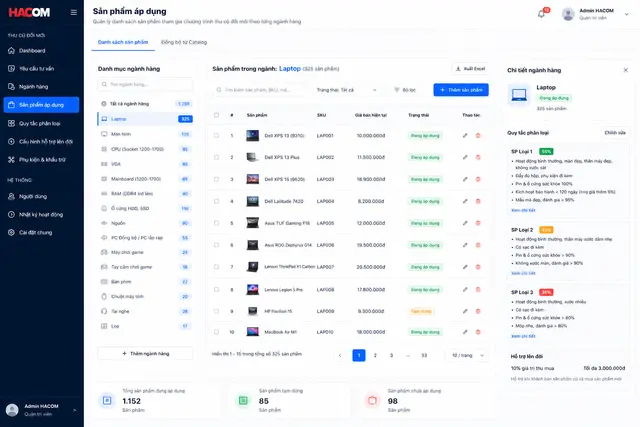Toggle the hamburger menu next to HACOM logo

[73, 12]
